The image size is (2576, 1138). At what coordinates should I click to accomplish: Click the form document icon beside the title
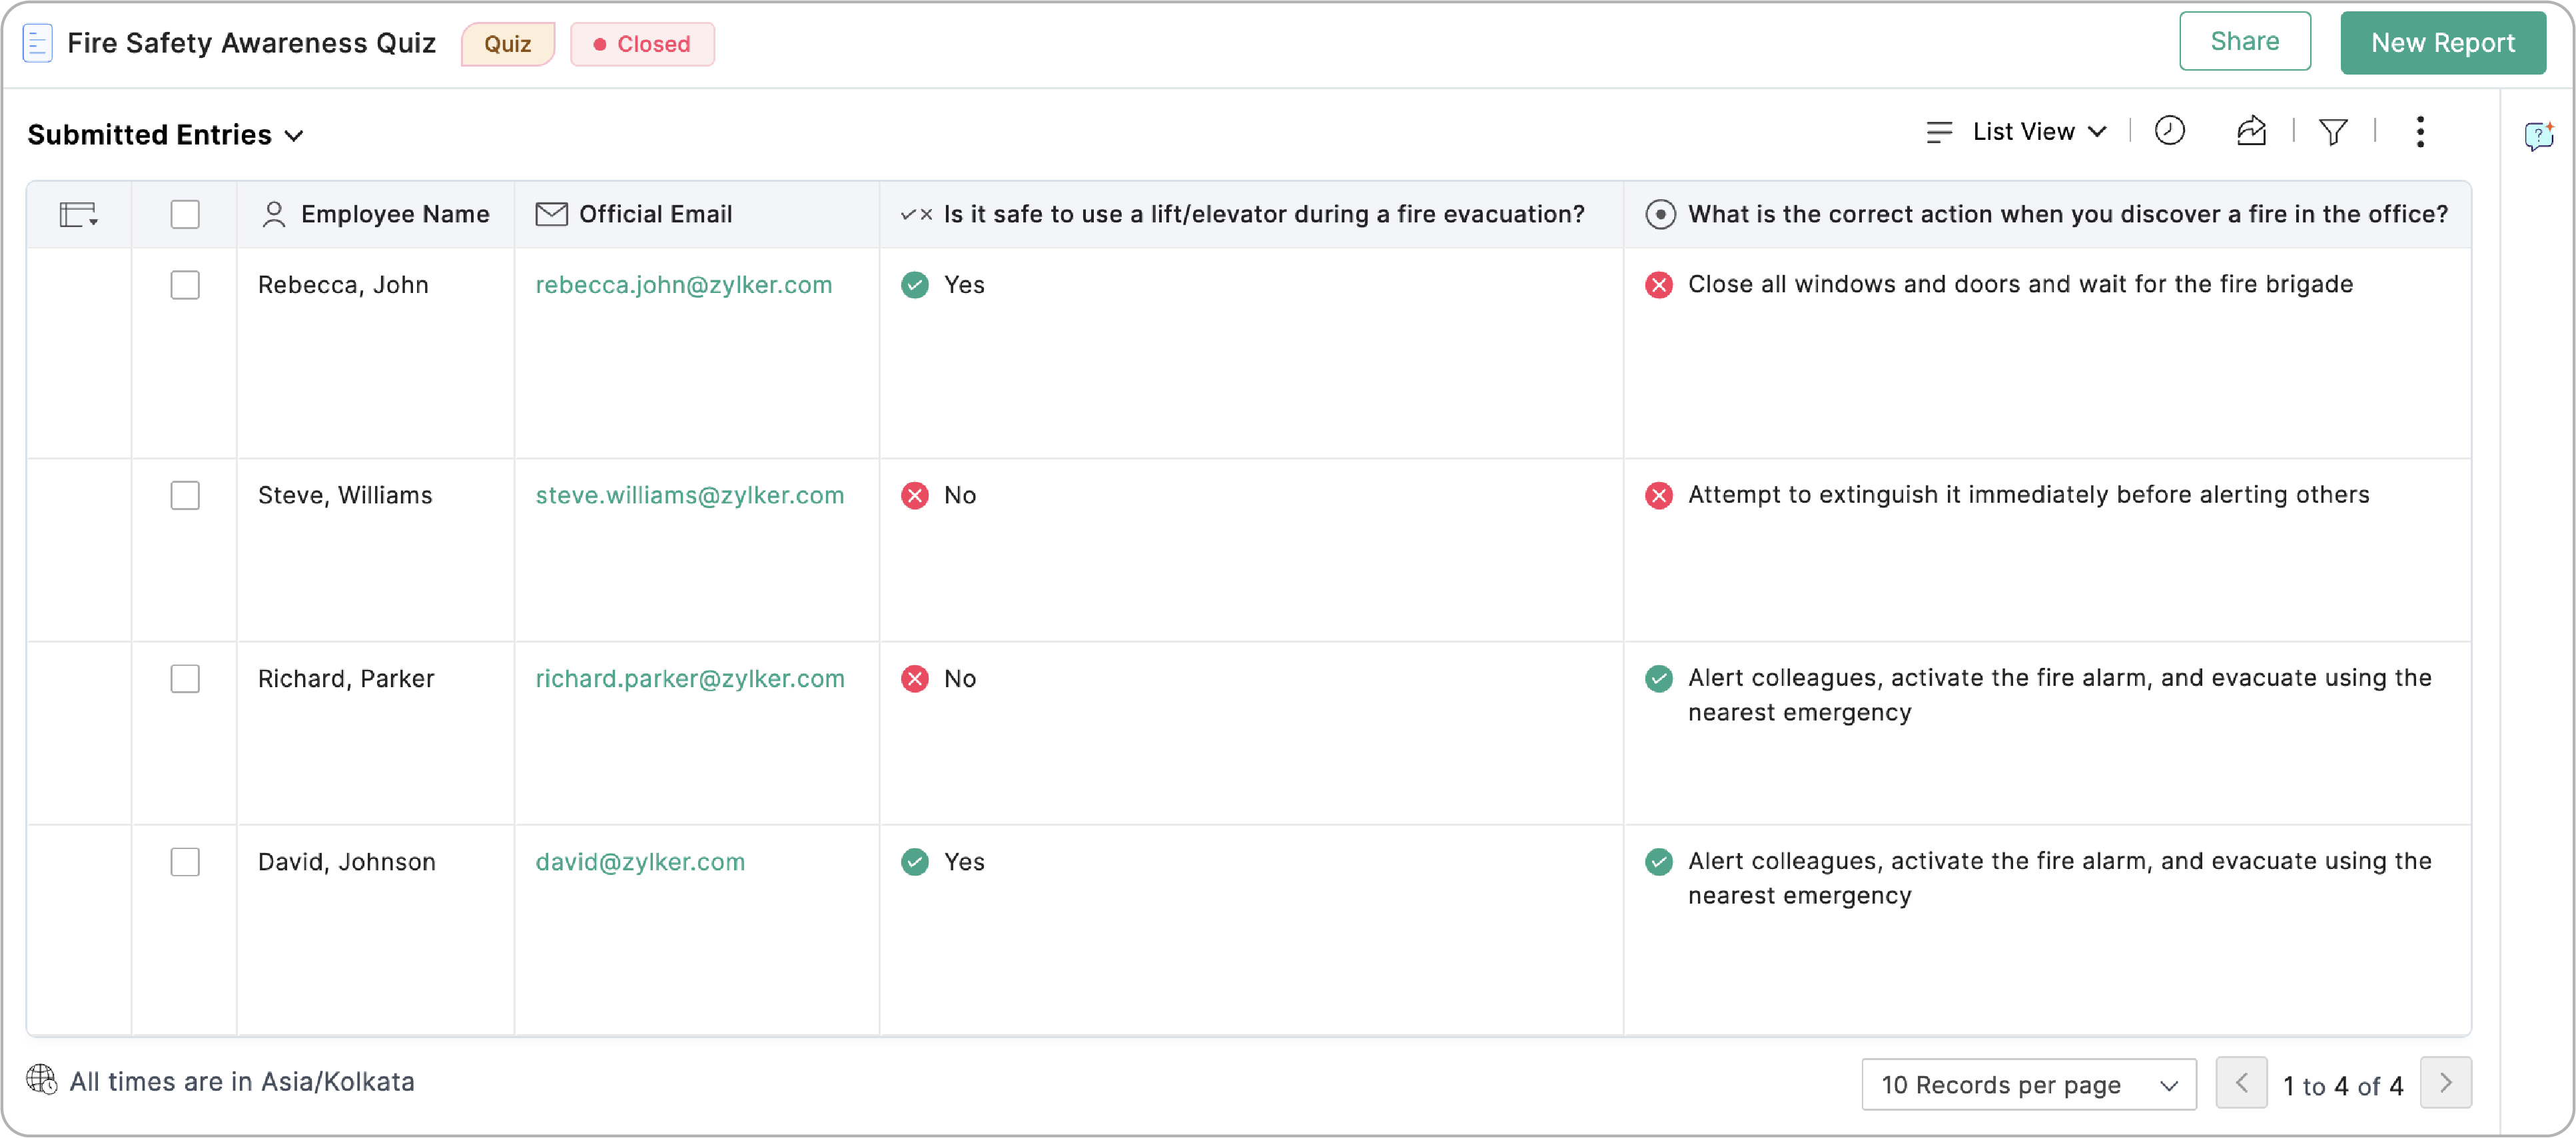click(37, 44)
